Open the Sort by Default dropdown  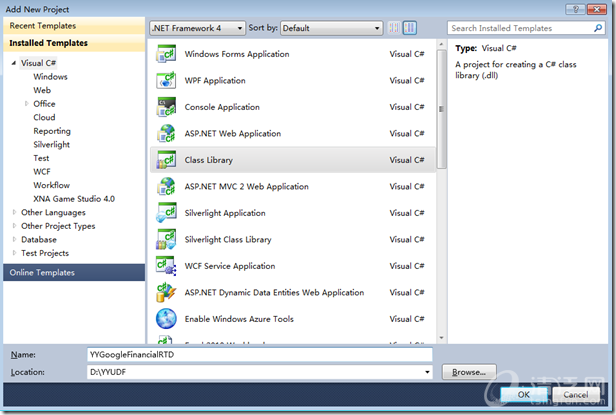coord(330,29)
